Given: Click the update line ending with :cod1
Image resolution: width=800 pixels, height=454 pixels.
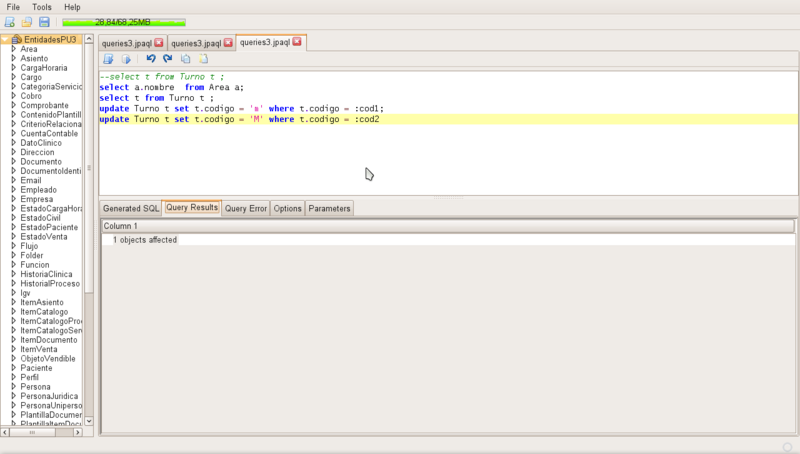Looking at the screenshot, I should (x=241, y=109).
